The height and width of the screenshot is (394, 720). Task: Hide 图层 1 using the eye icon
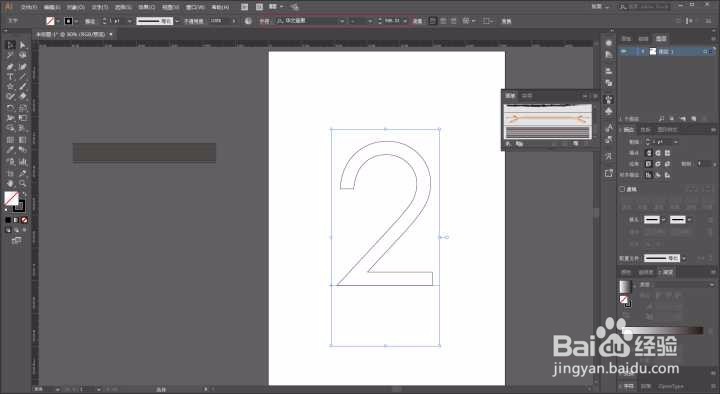pos(624,51)
